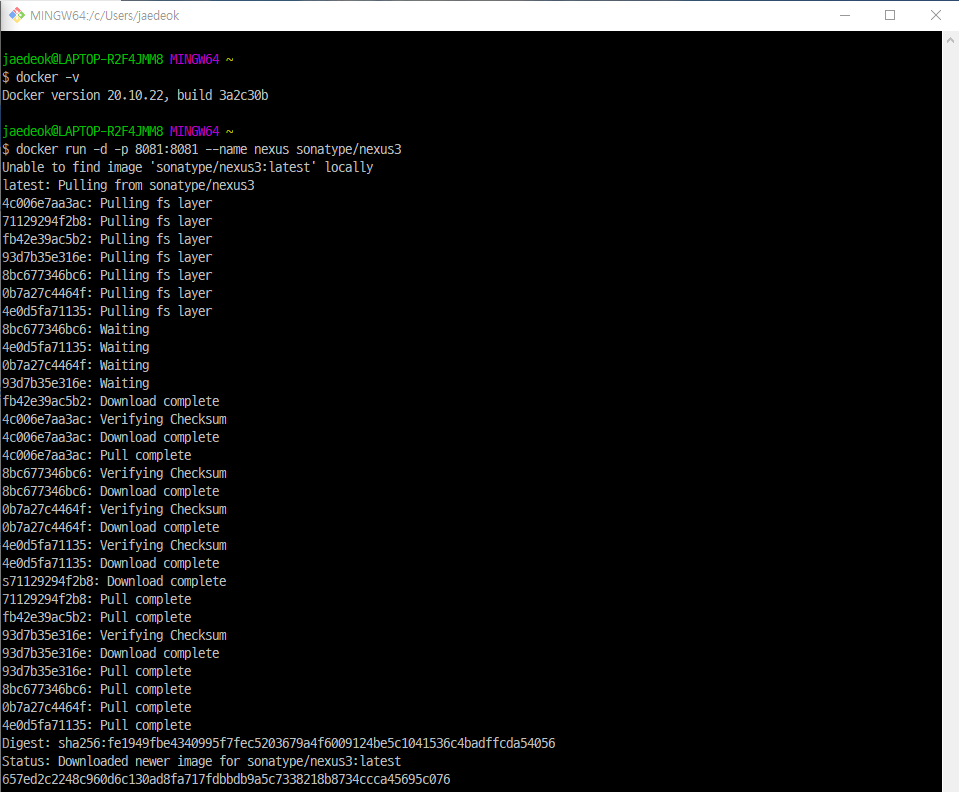959x792 pixels.
Task: Click 'Docker version 20.10.22, build 3a2c30b' output
Action: click(135, 95)
